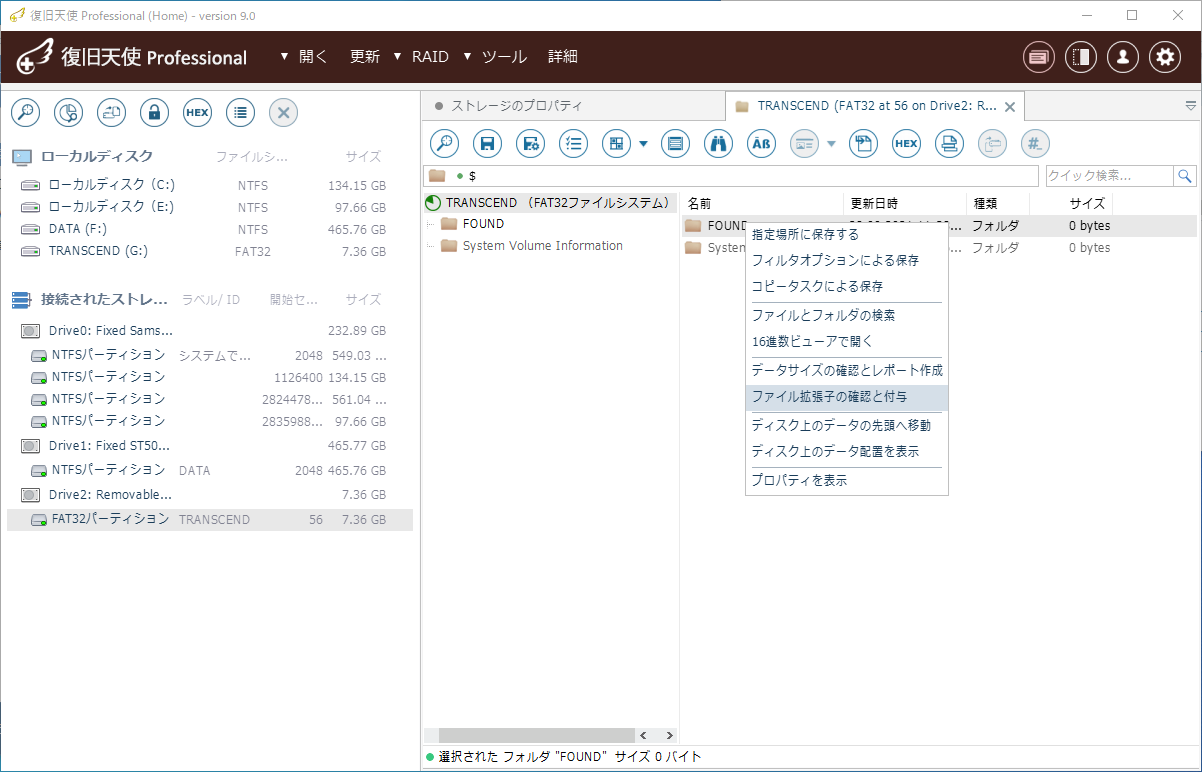Screen dimensions: 1202x772
Task: Click the floppy disk save icon
Action: (487, 144)
